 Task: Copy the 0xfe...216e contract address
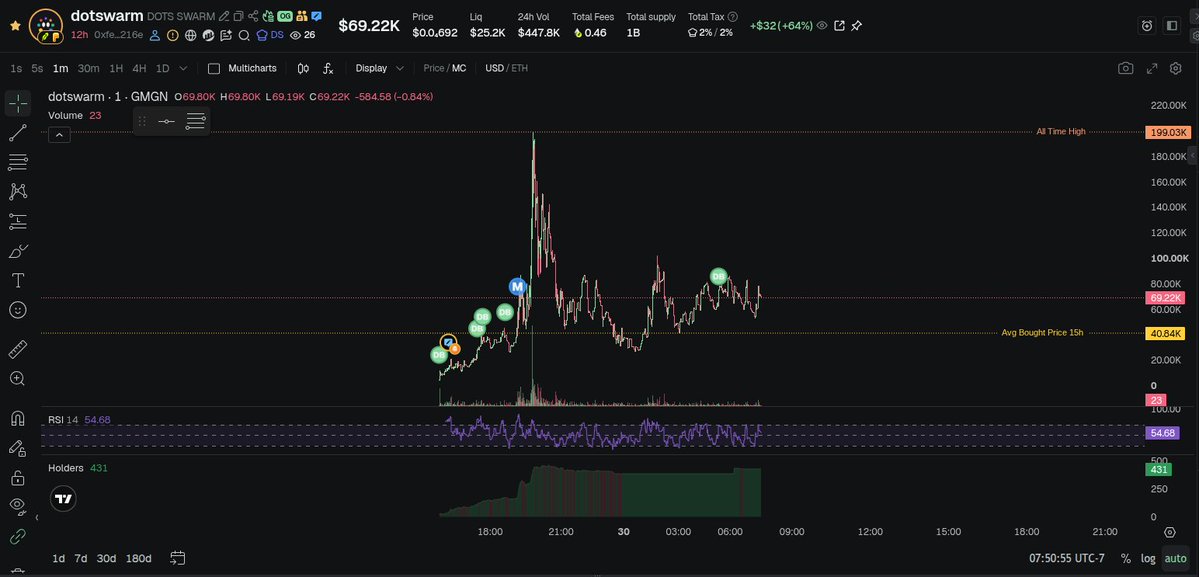(119, 34)
